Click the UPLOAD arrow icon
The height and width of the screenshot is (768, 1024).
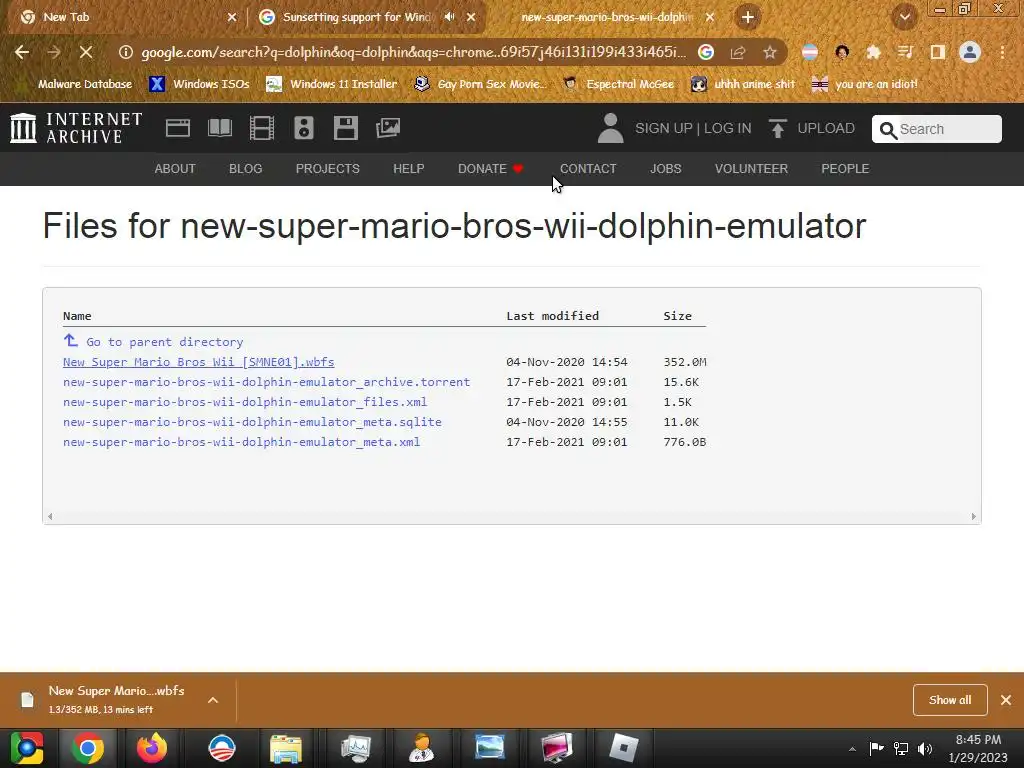click(777, 128)
